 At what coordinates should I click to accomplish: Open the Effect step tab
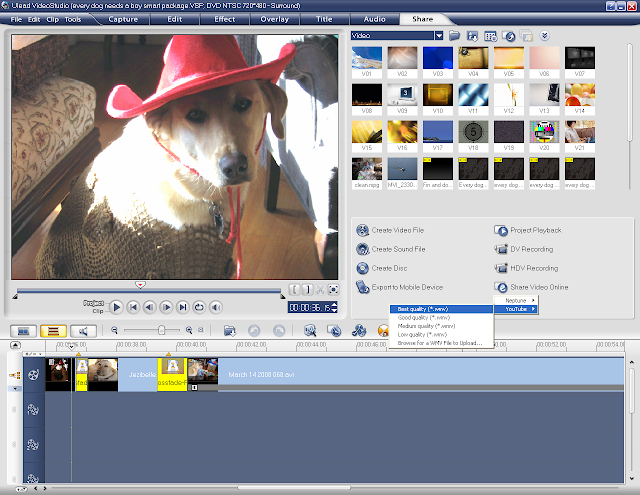point(224,19)
